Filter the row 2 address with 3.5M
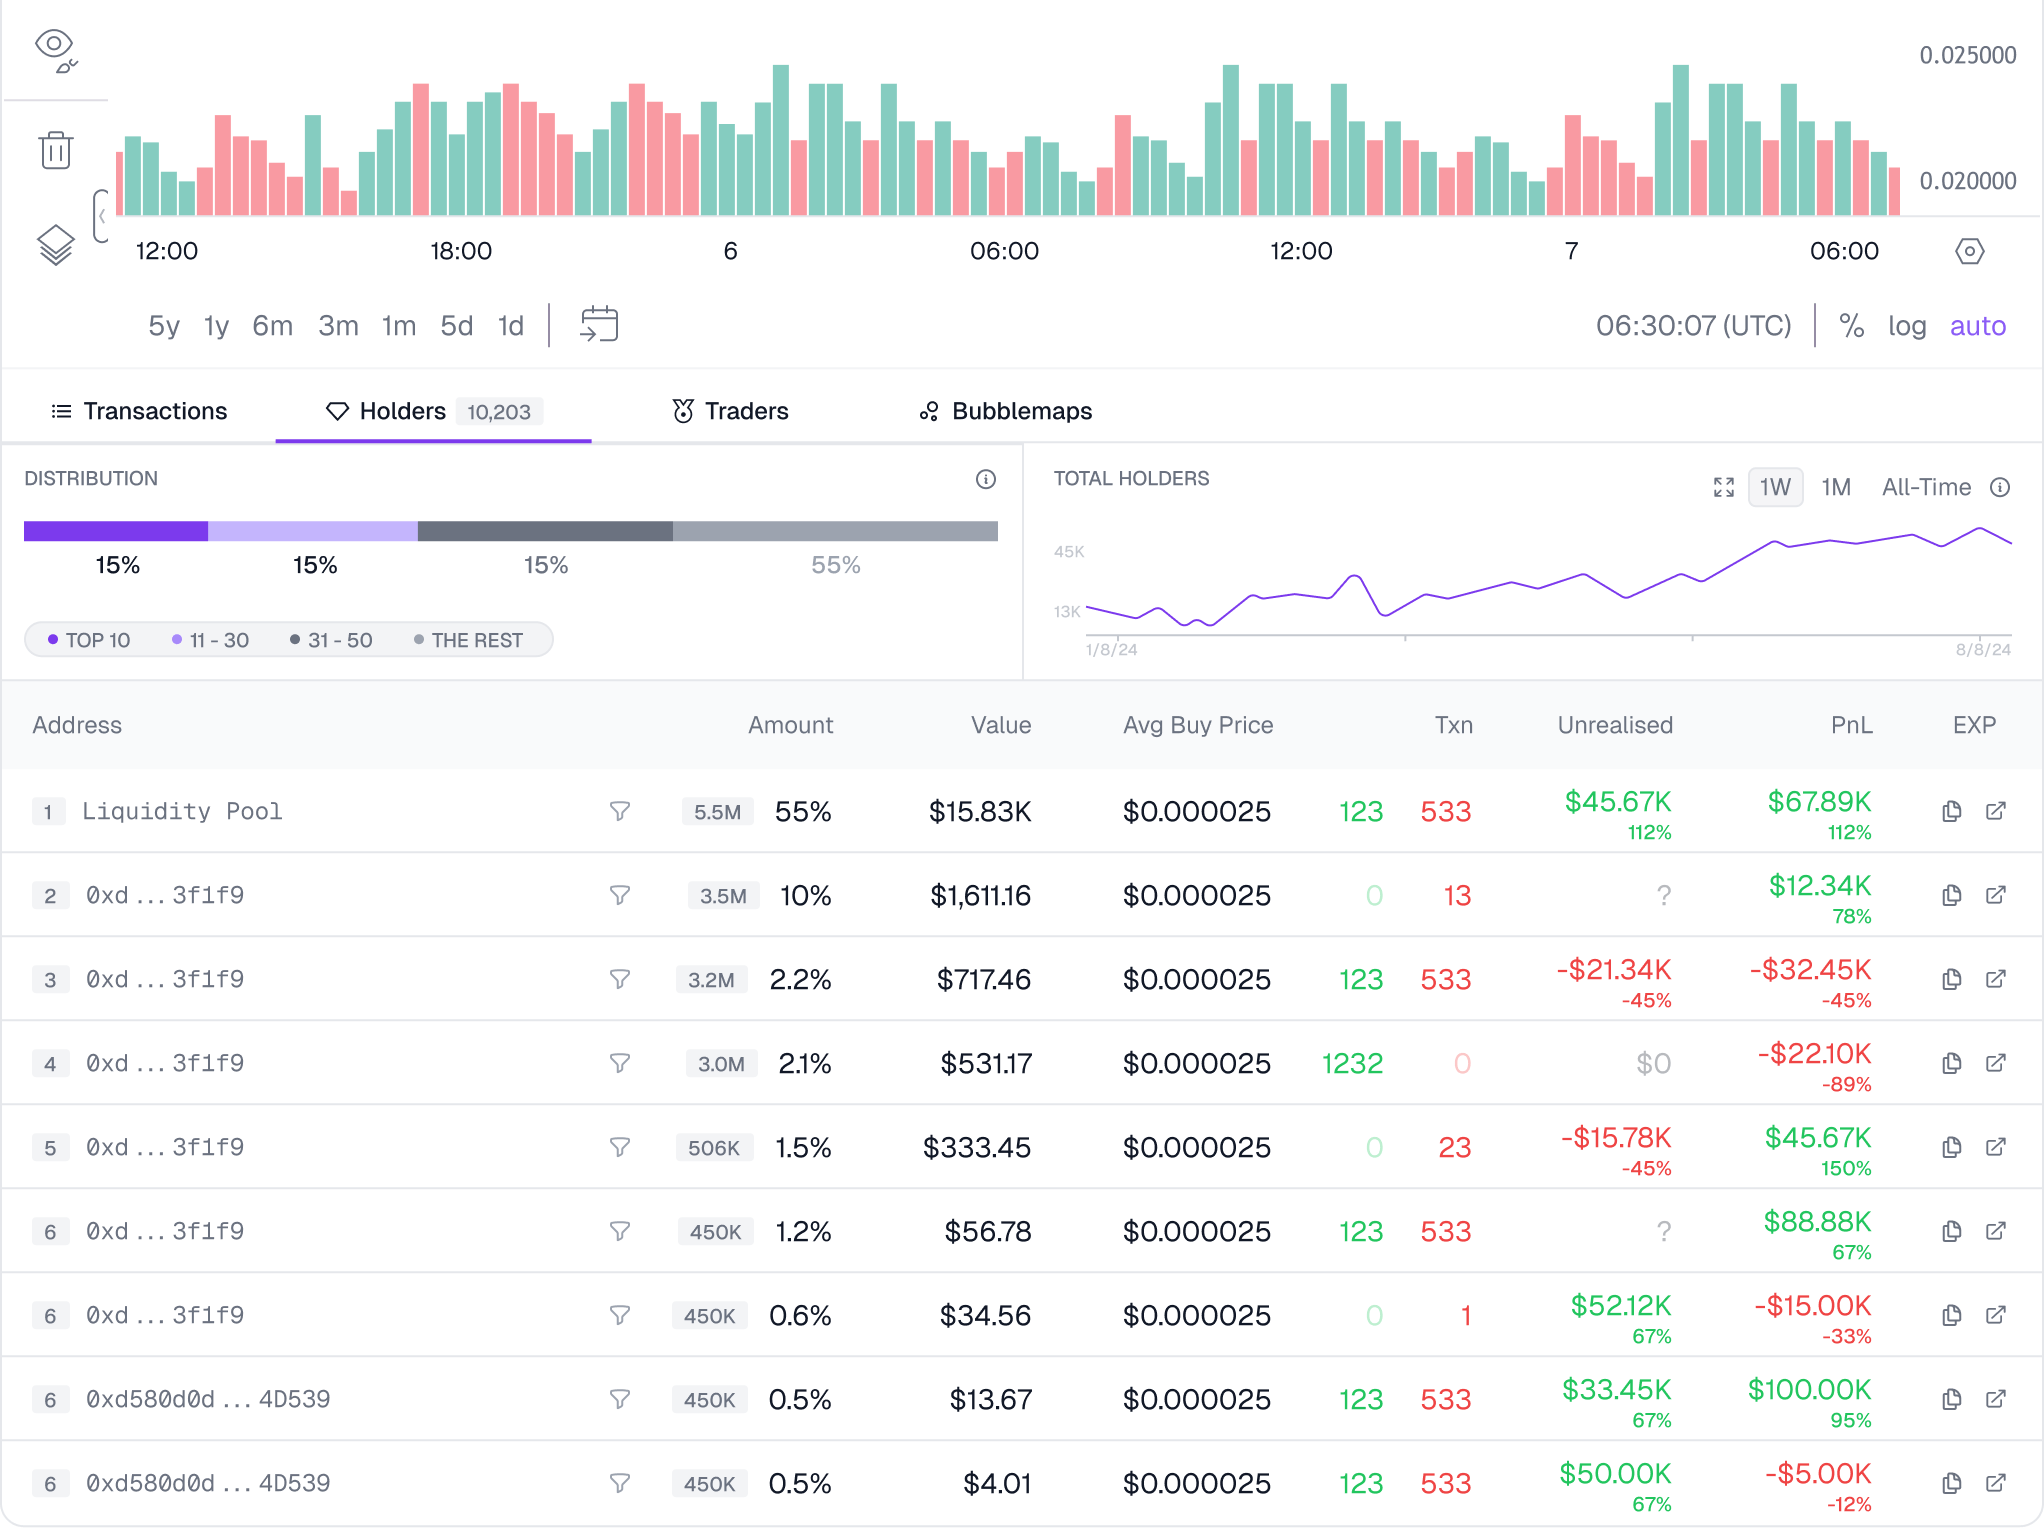 620,895
